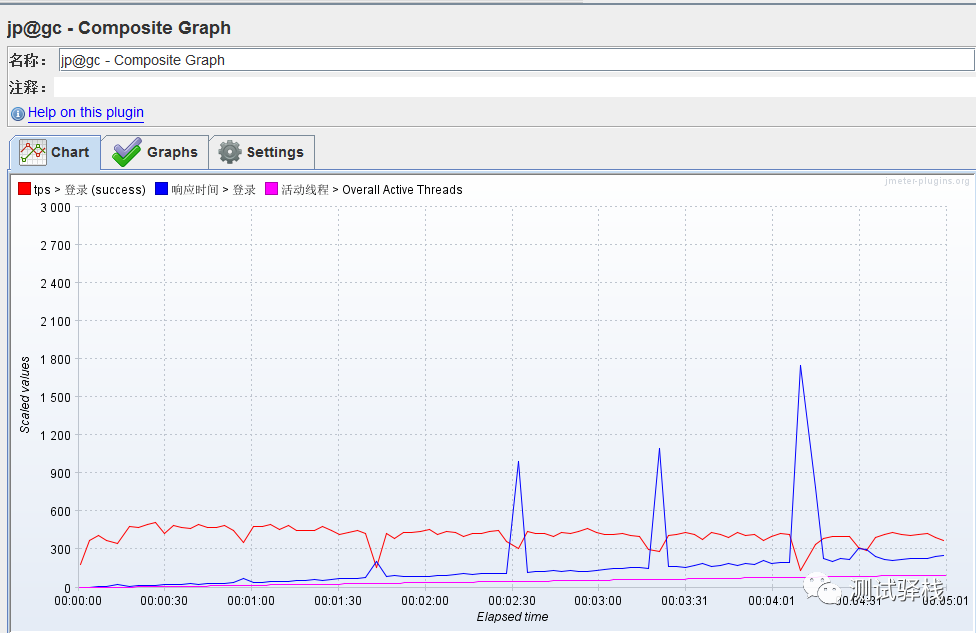The height and width of the screenshot is (633, 976).
Task: Click the WeChat watermark logo icon
Action: pyautogui.click(x=824, y=588)
